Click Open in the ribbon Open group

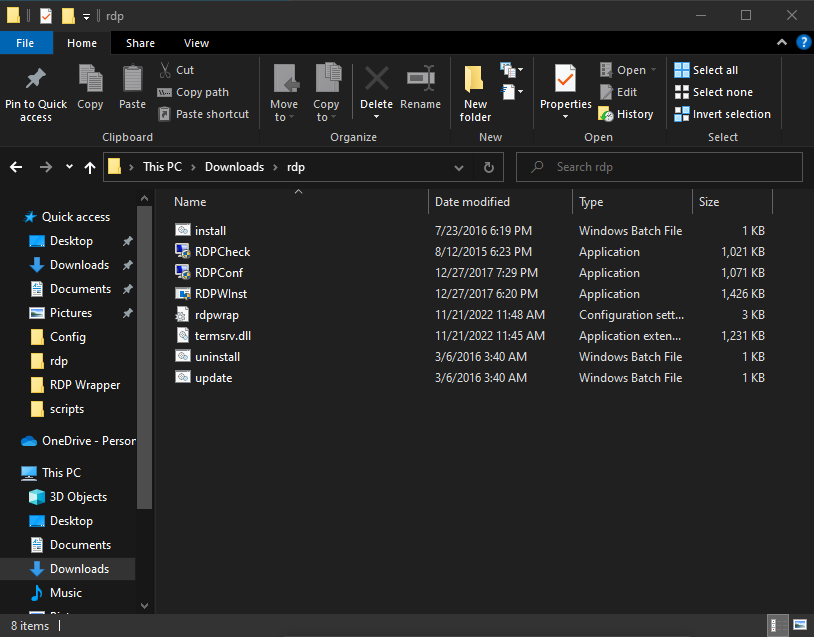tap(628, 70)
